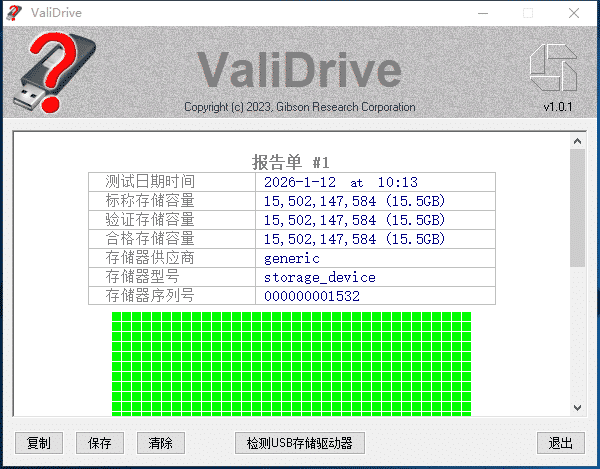Click the 验证存储容量 value cell
The width and height of the screenshot is (600, 469).
click(x=354, y=220)
